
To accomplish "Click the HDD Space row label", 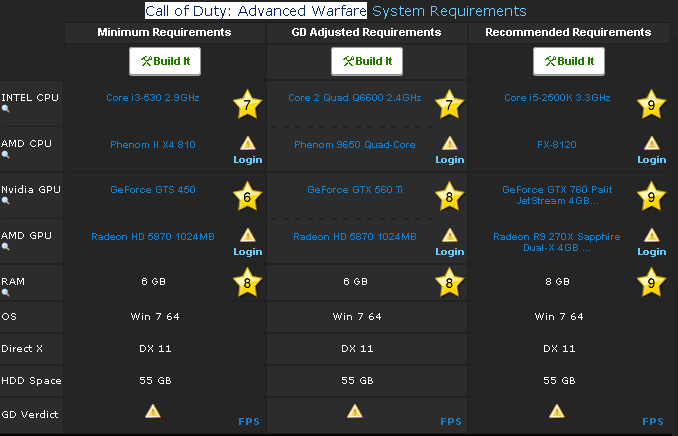I will (31, 381).
